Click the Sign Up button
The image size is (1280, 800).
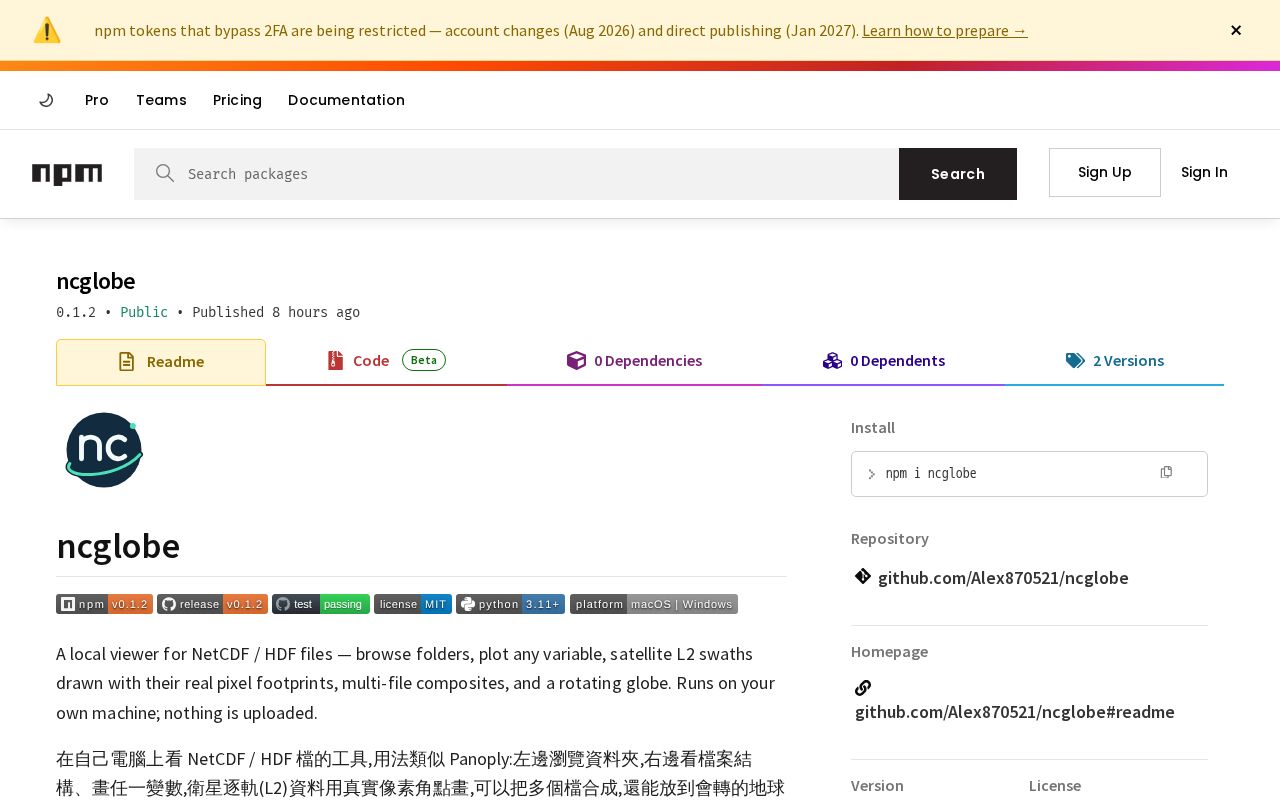click(x=1105, y=172)
